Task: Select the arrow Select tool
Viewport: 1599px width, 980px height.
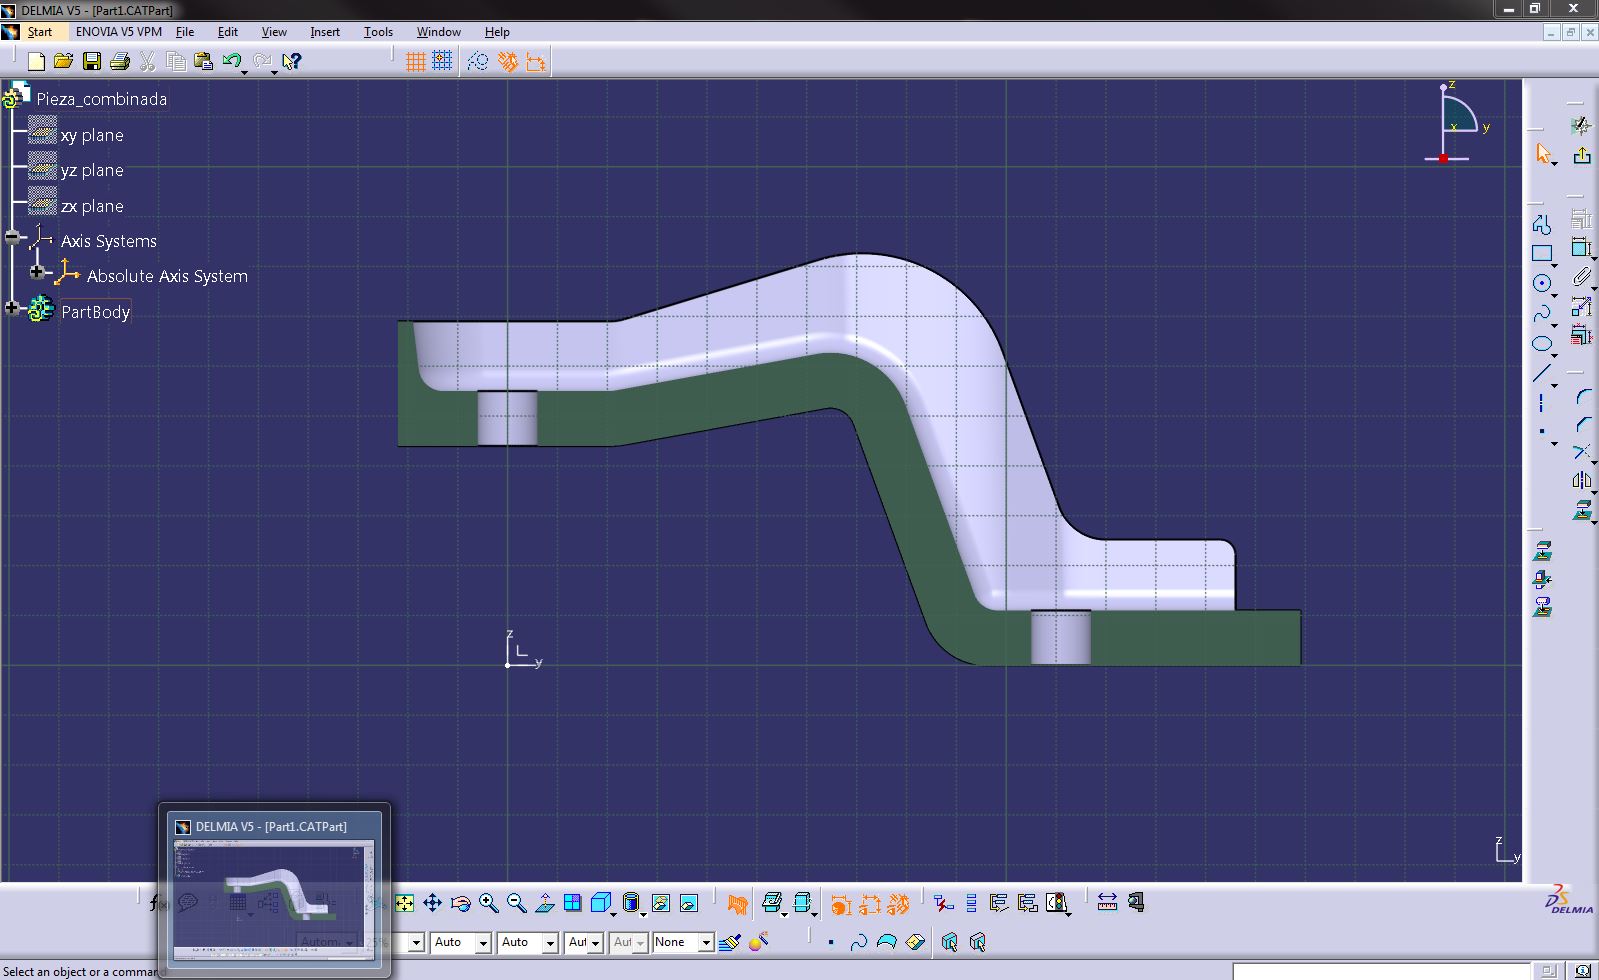Action: coord(1543,153)
